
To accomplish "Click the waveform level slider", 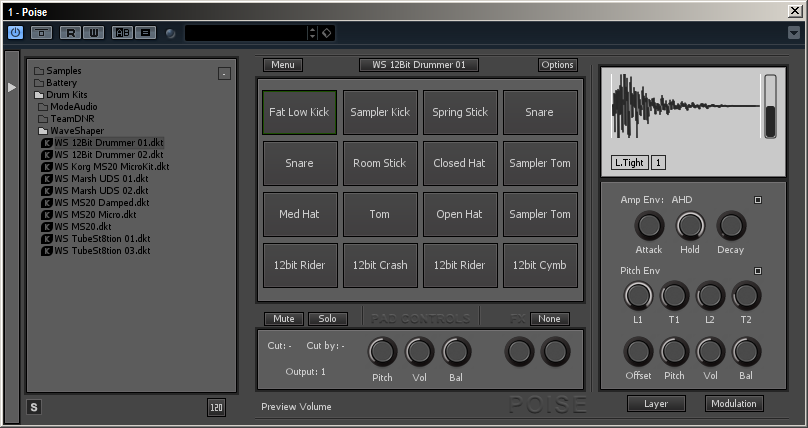I will coord(770,107).
